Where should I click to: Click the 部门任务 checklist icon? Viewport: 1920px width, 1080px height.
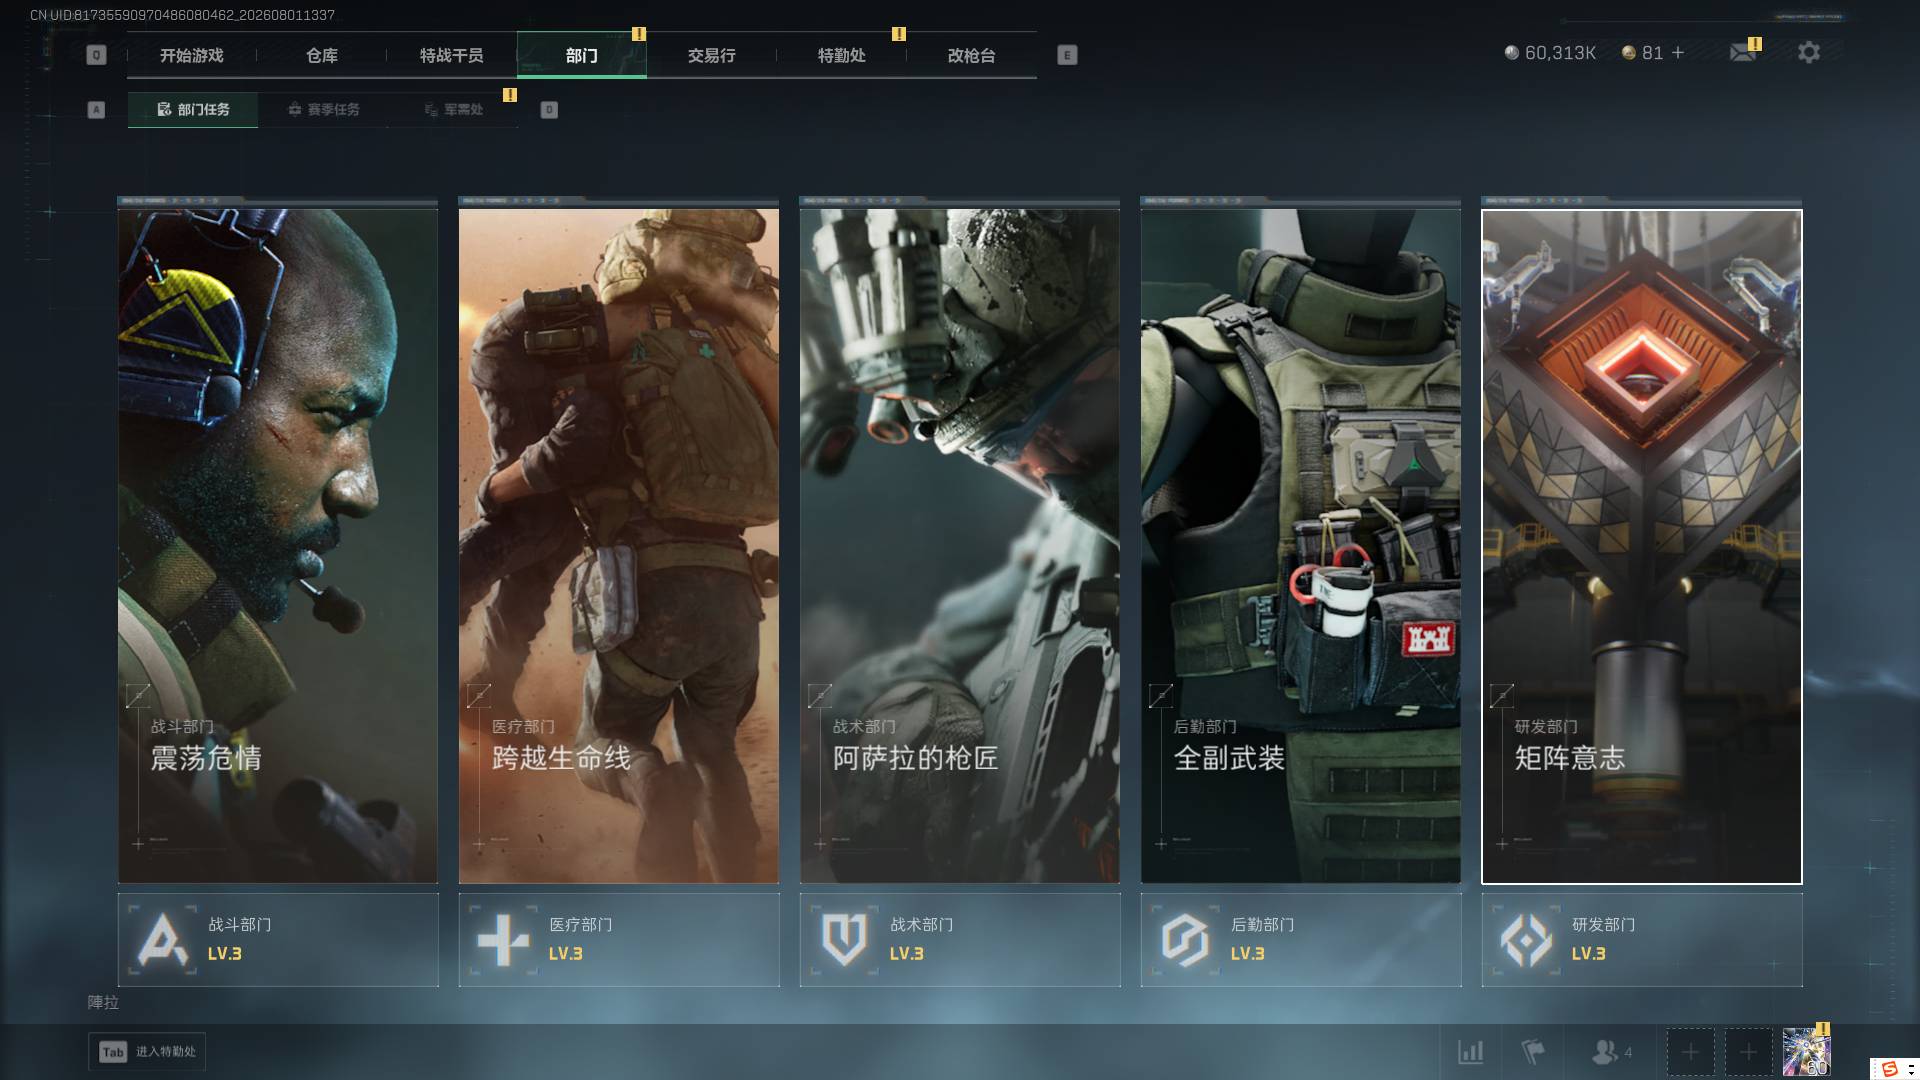(x=164, y=110)
